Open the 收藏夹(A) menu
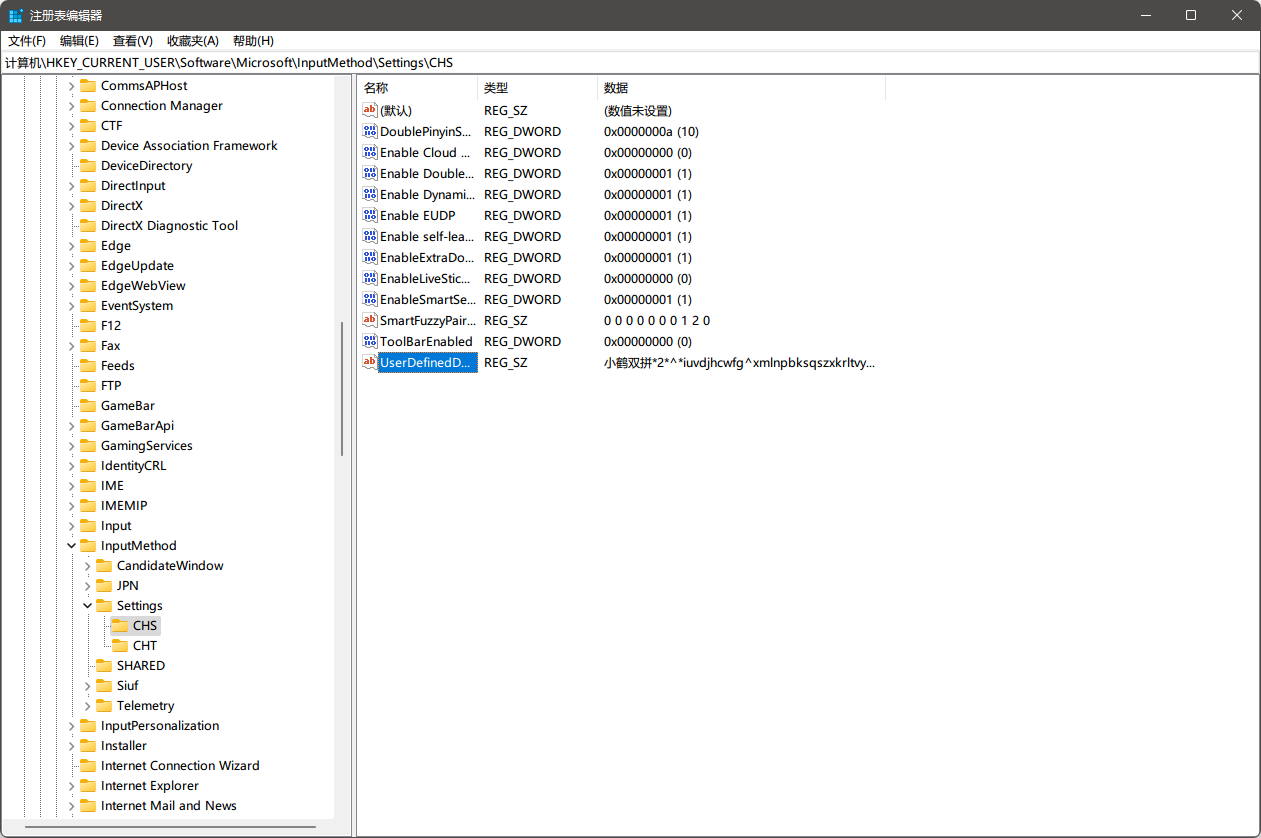1261x838 pixels. tap(192, 41)
